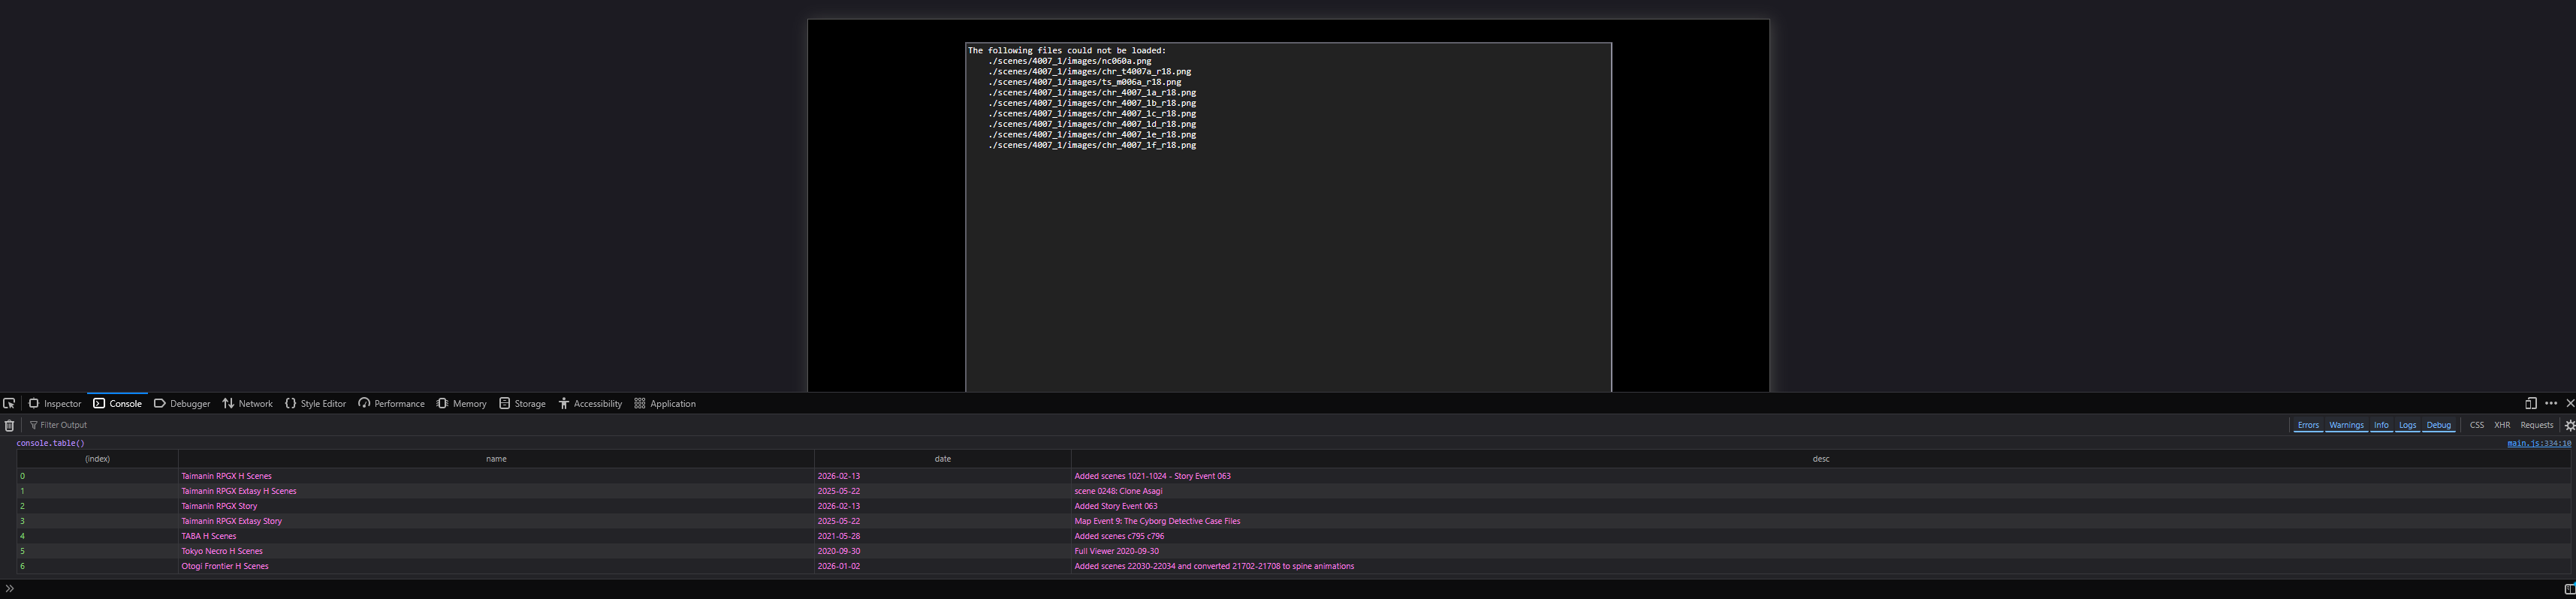This screenshot has height=599, width=2576.
Task: Switch to the Storage tab
Action: point(523,404)
